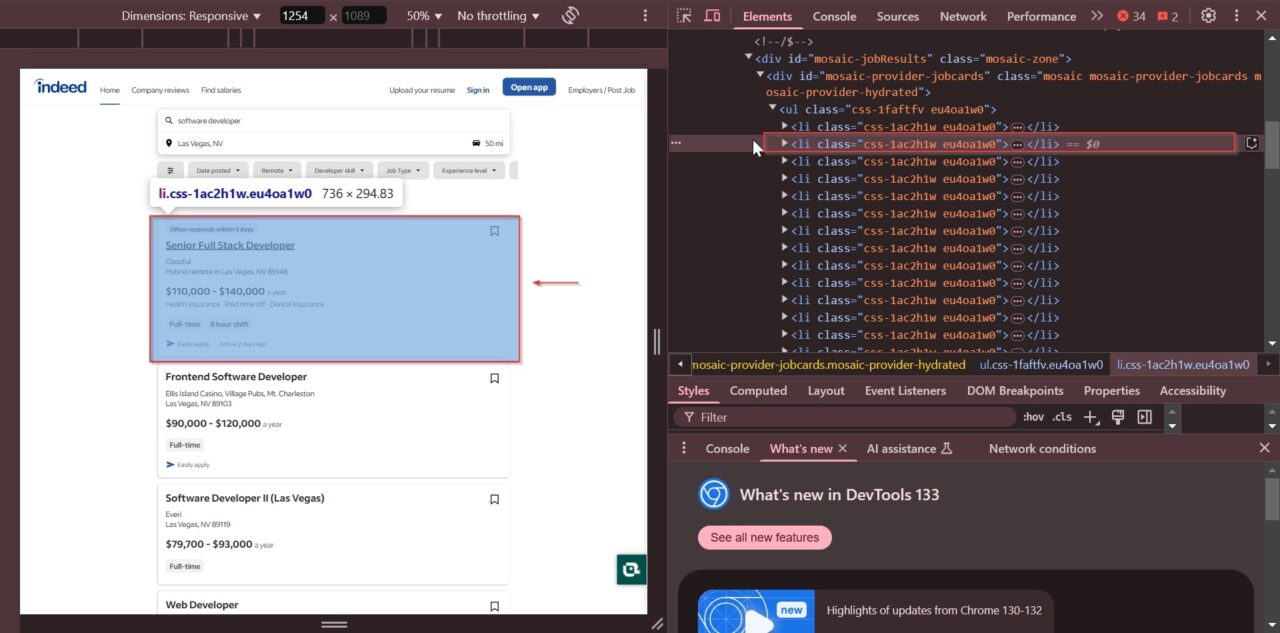
Task: Open the DOM Breakpoints tab
Action: pos(1015,391)
